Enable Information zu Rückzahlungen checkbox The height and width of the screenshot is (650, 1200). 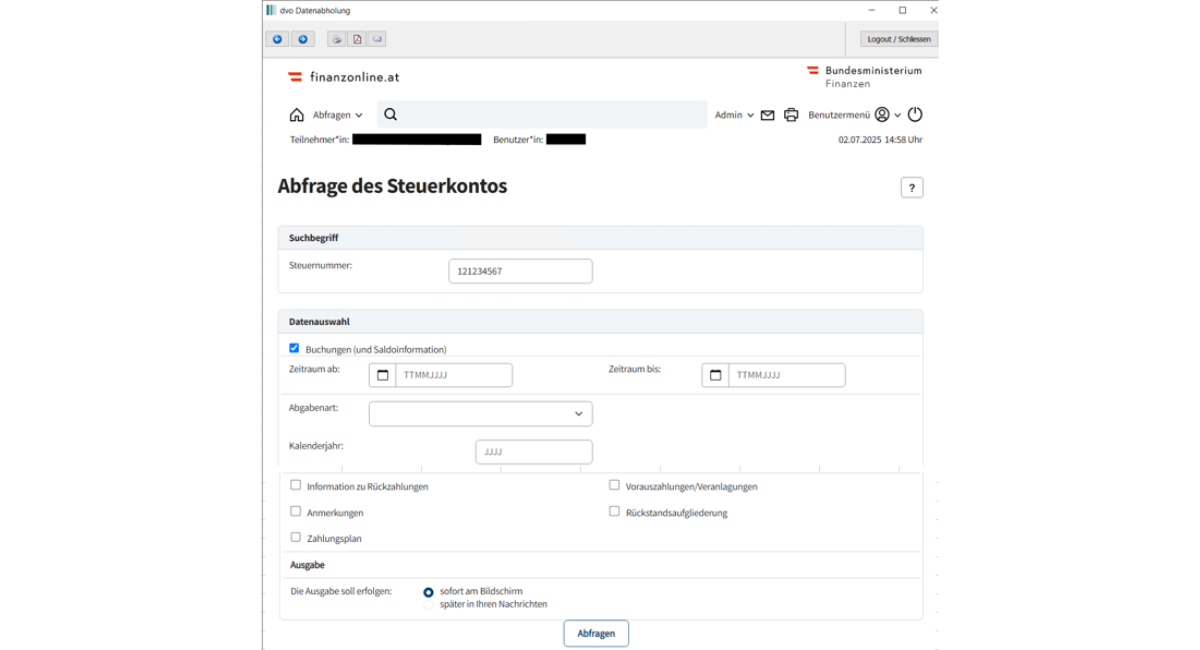(295, 485)
